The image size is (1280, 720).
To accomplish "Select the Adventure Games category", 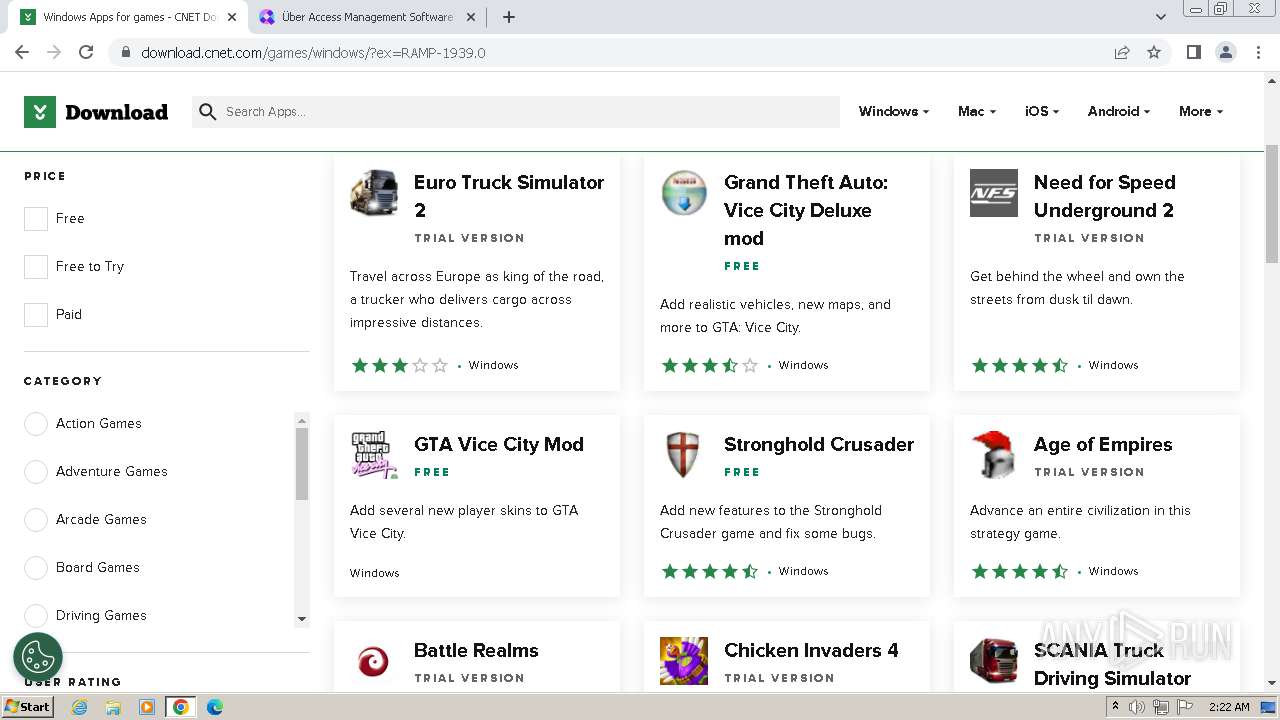I will point(36,472).
